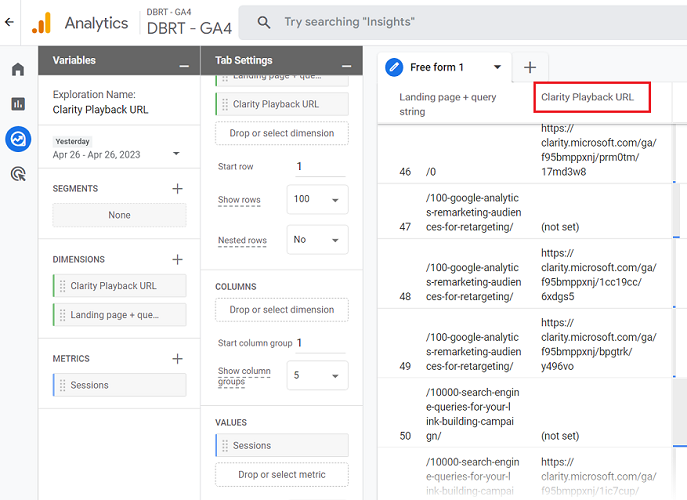Open the Show column groups dropdown
The image size is (687, 500).
(x=317, y=376)
